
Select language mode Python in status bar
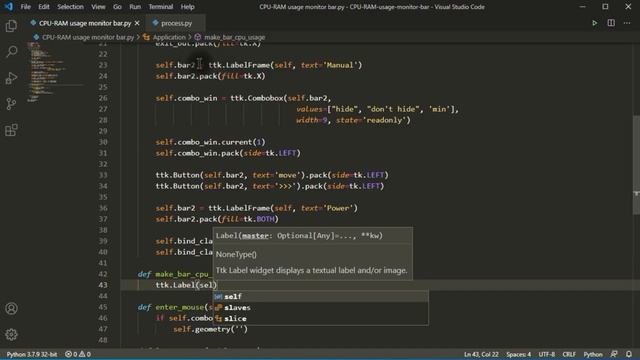pos(593,354)
